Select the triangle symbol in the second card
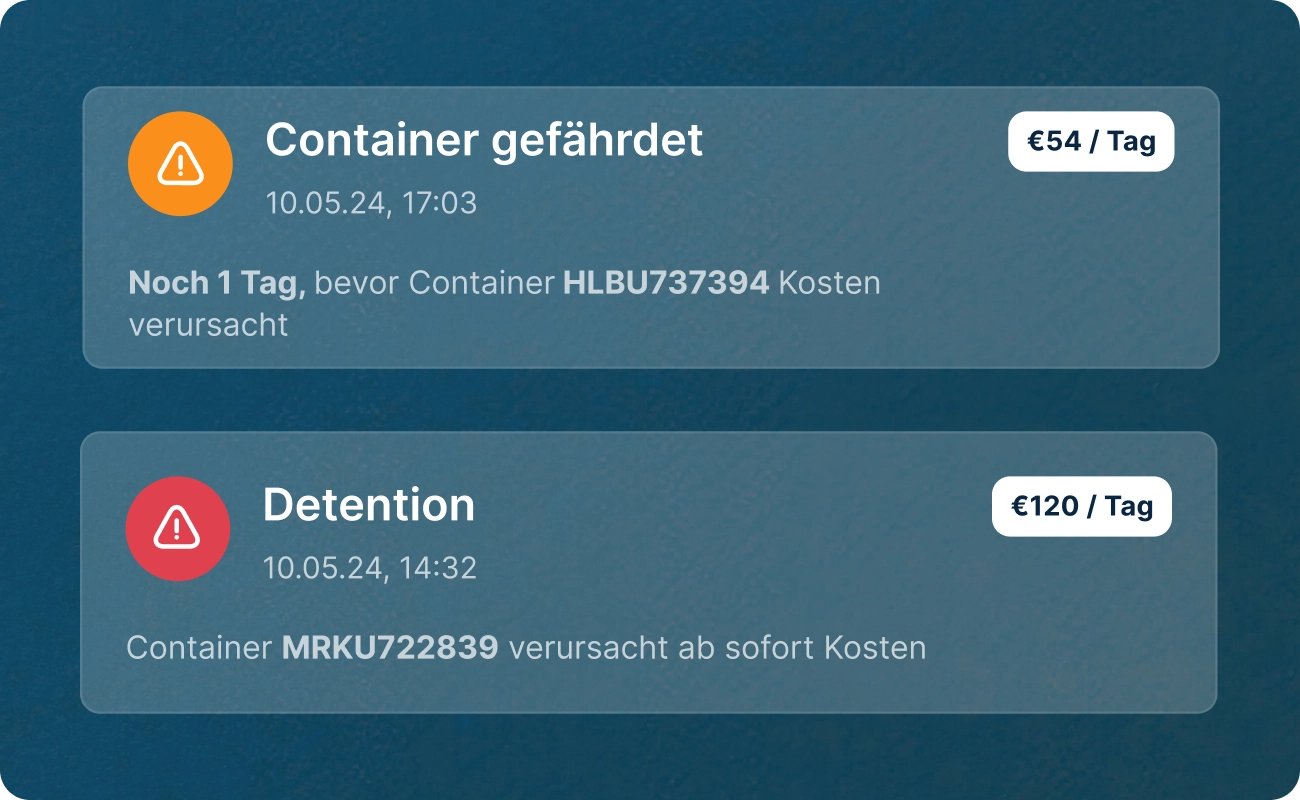The height and width of the screenshot is (800, 1300). tap(178, 529)
